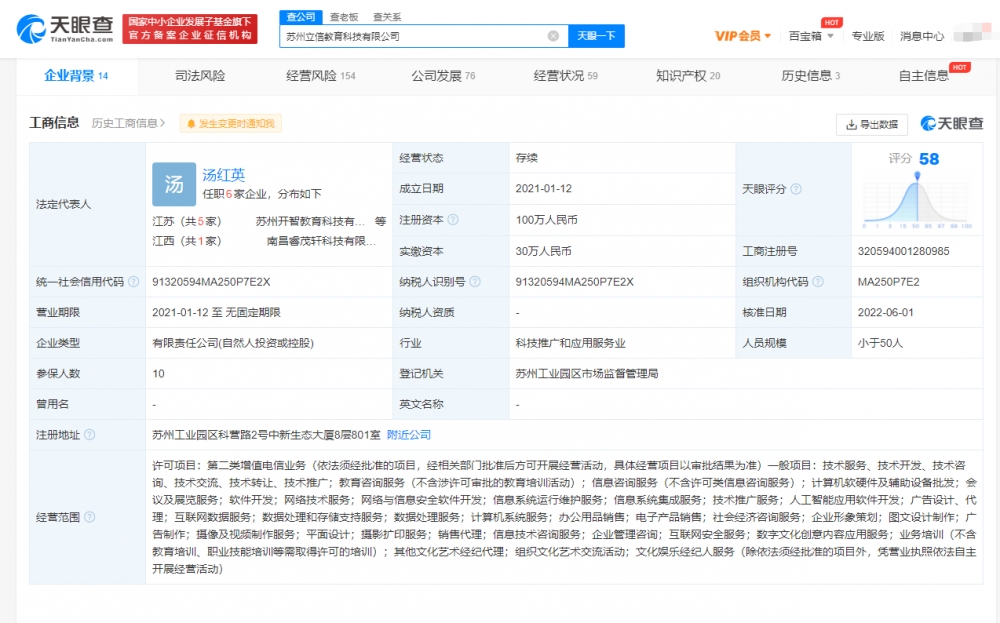Select the 经营状况 tab

pos(566,76)
